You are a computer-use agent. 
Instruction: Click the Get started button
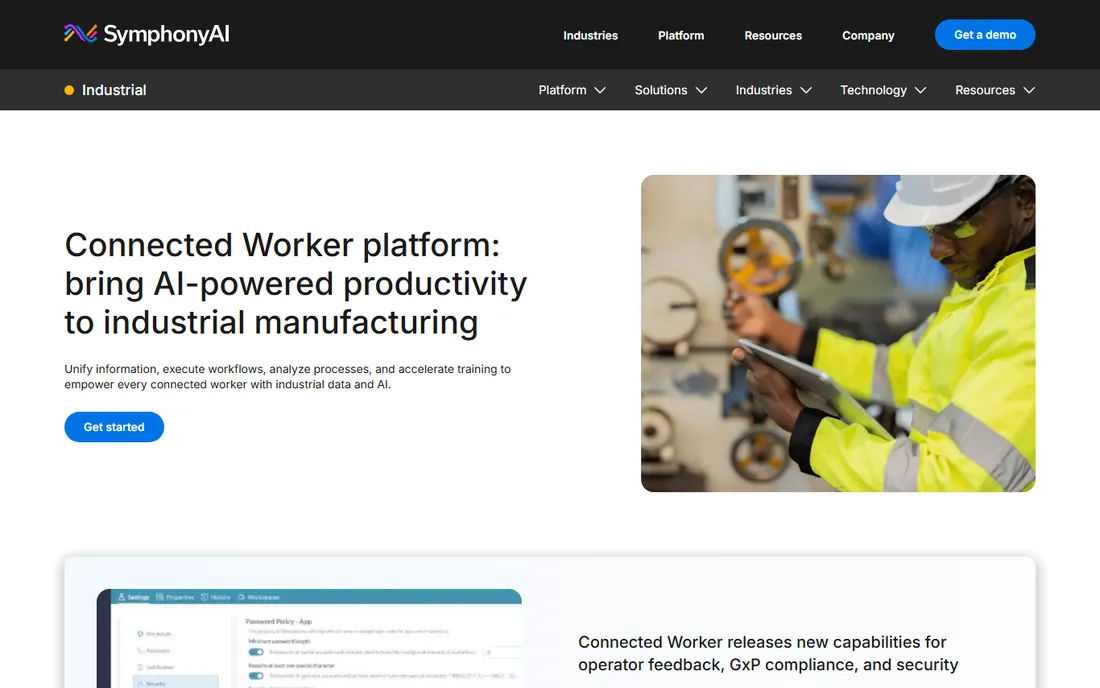click(x=114, y=426)
